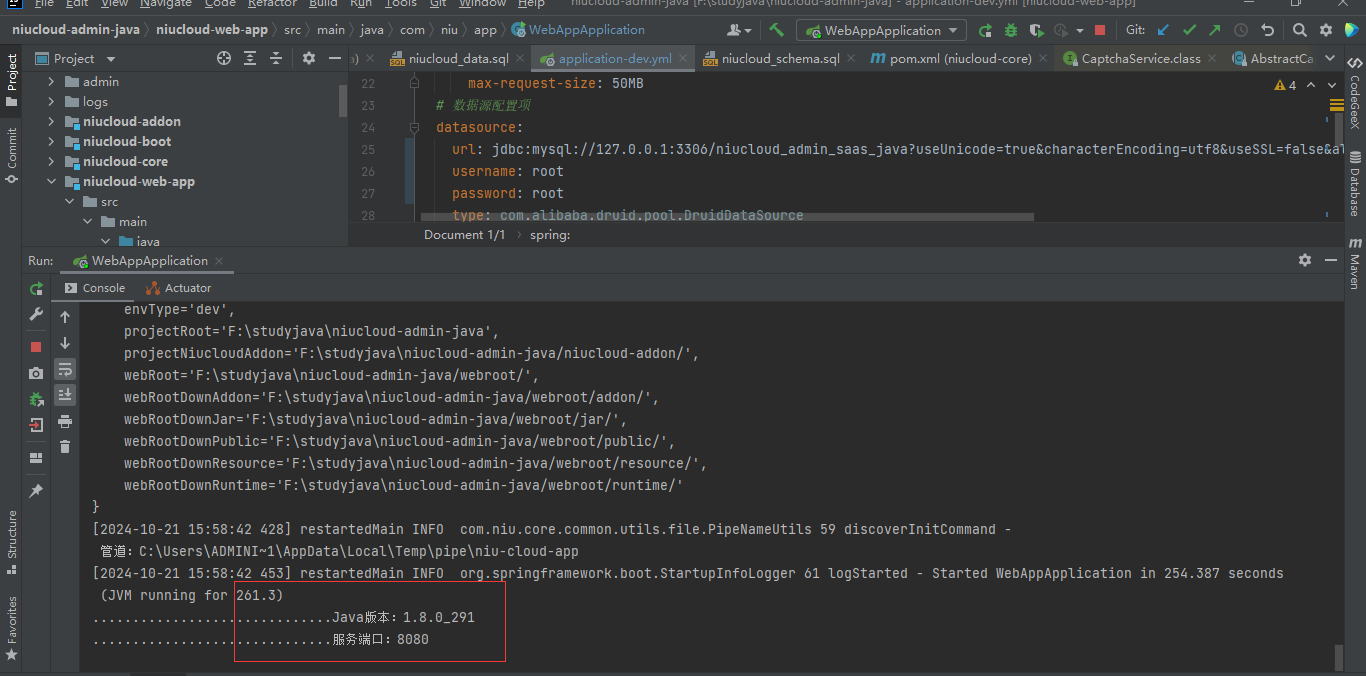Toggle Scroll to End in console toolbar

[x=65, y=395]
